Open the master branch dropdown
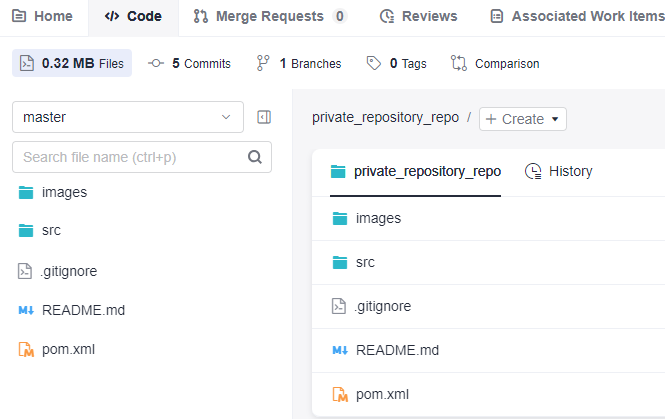The image size is (665, 419). tap(128, 117)
